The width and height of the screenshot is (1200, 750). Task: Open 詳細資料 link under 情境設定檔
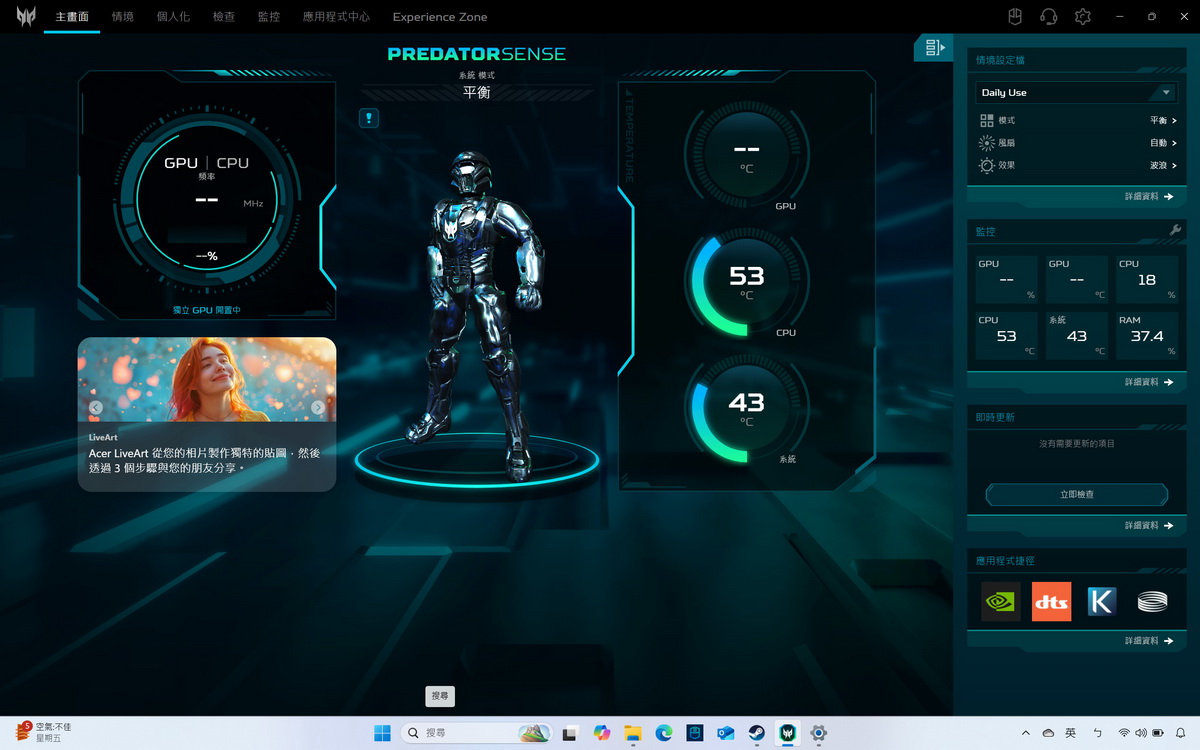click(x=1148, y=197)
